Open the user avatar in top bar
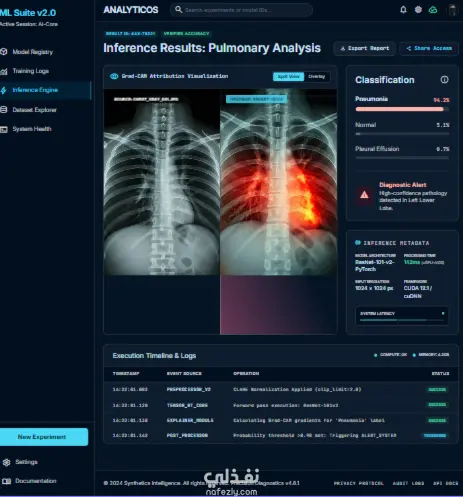This screenshot has width=463, height=497. point(452,10)
